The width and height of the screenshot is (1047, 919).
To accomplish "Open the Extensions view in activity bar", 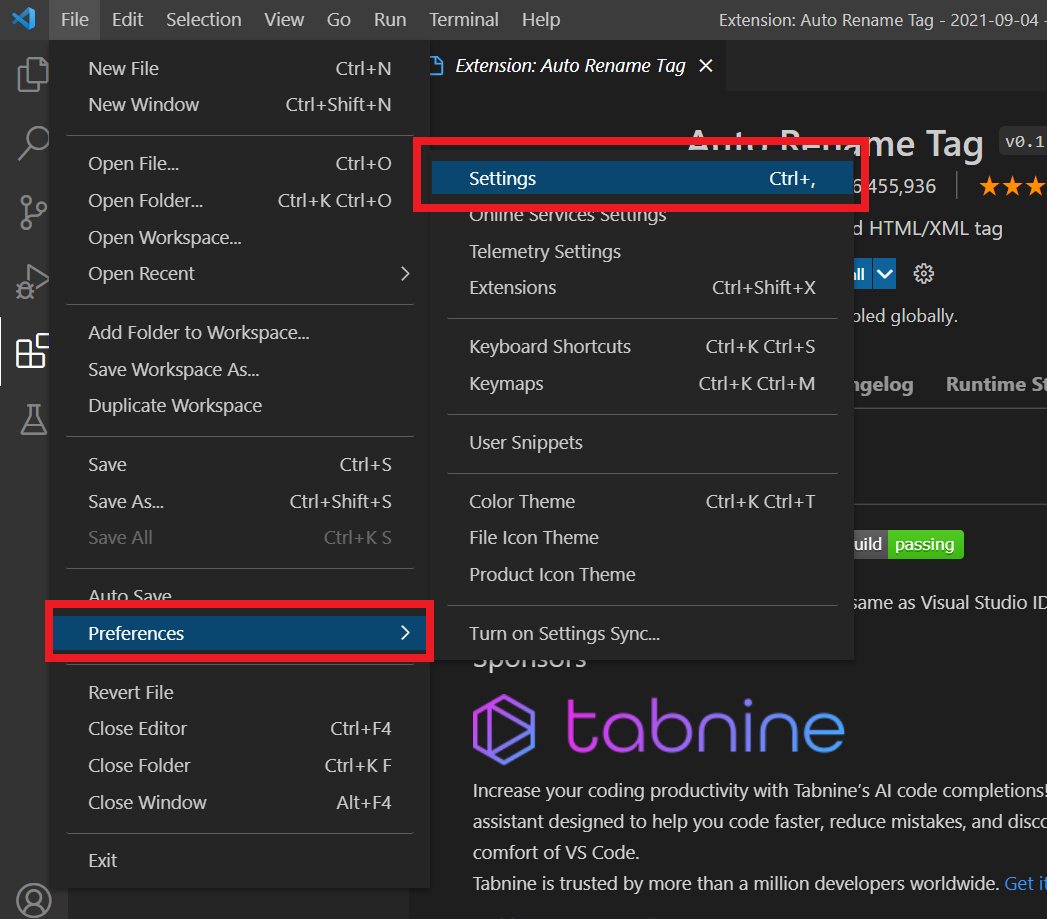I will (33, 351).
